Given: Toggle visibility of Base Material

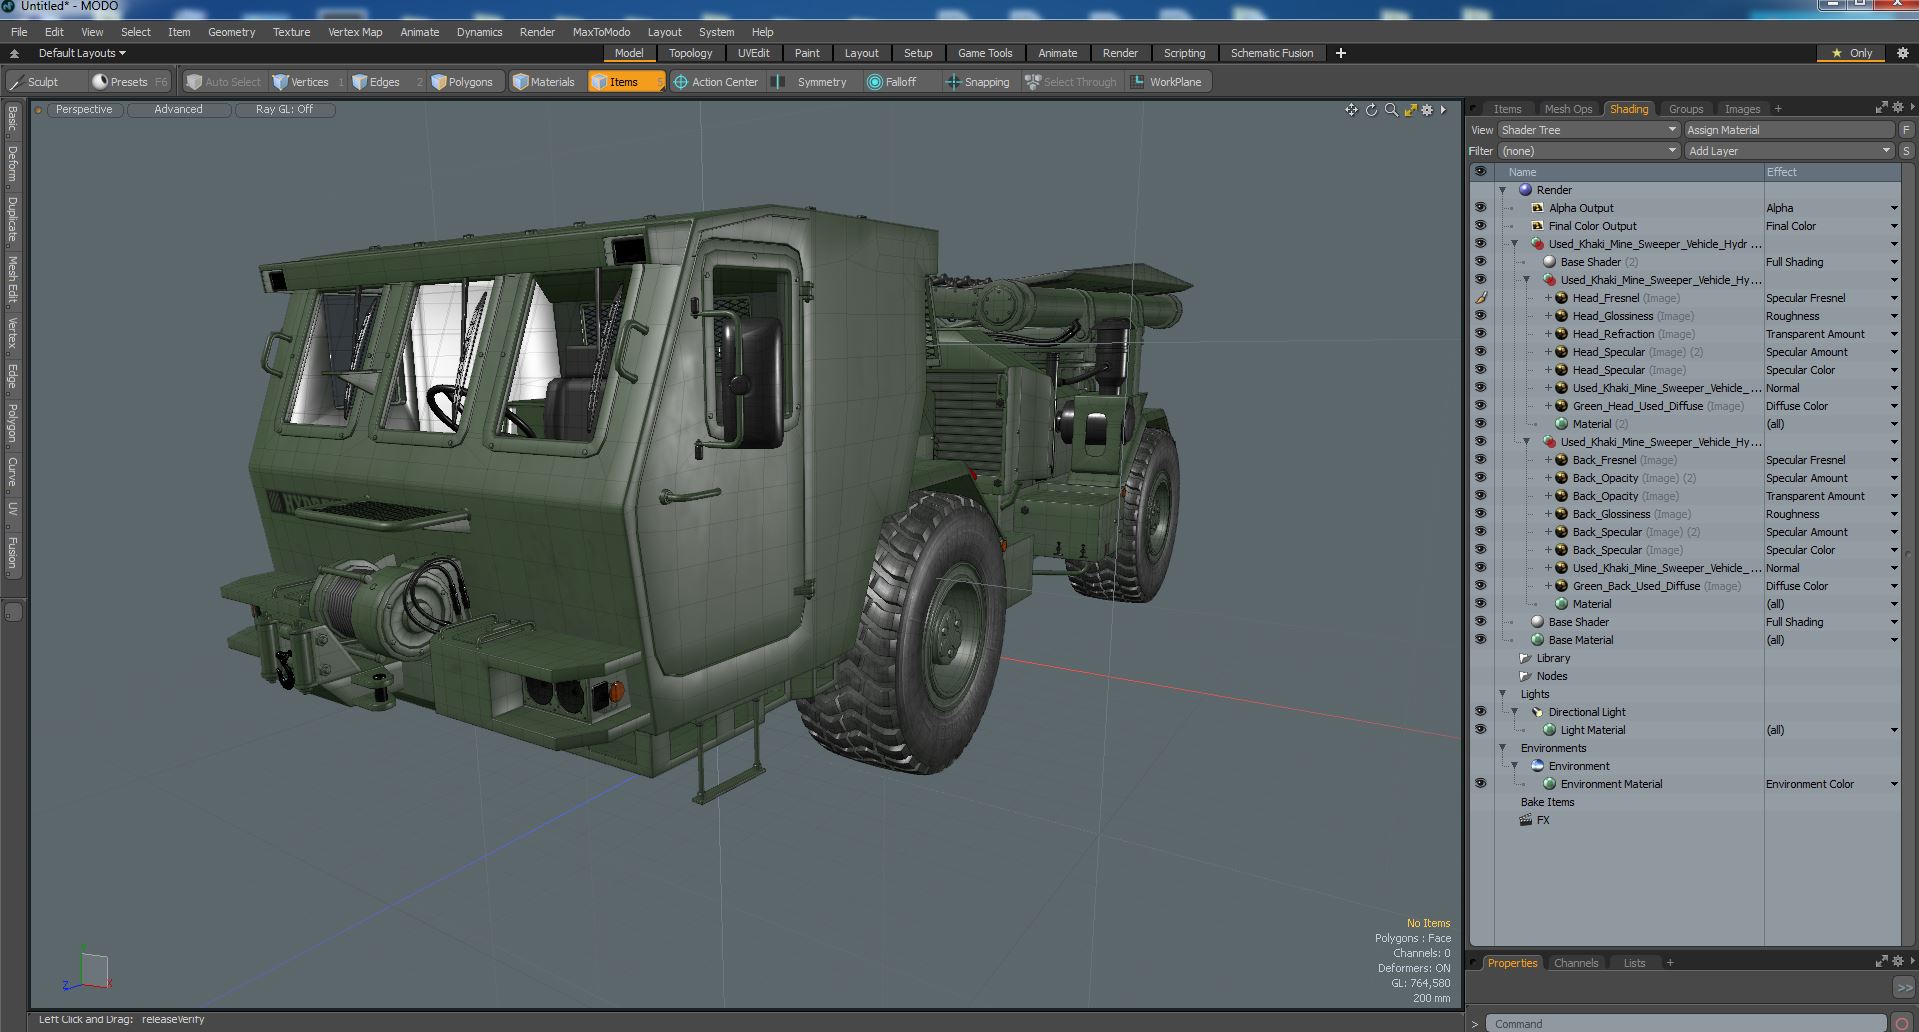Looking at the screenshot, I should (x=1480, y=640).
